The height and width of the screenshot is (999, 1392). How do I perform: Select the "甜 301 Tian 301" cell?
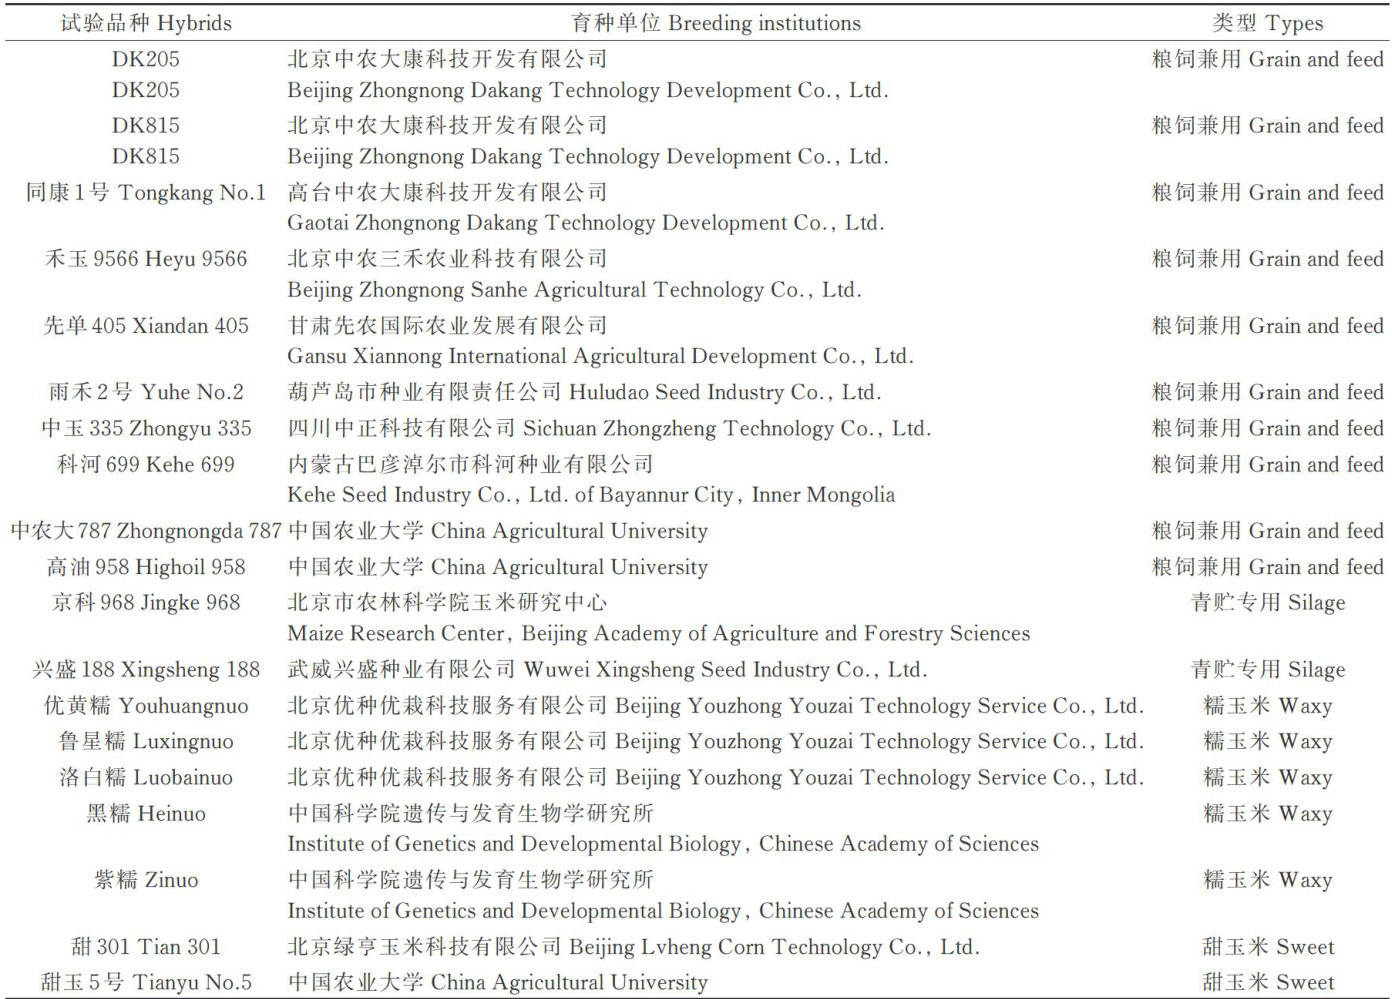[146, 947]
